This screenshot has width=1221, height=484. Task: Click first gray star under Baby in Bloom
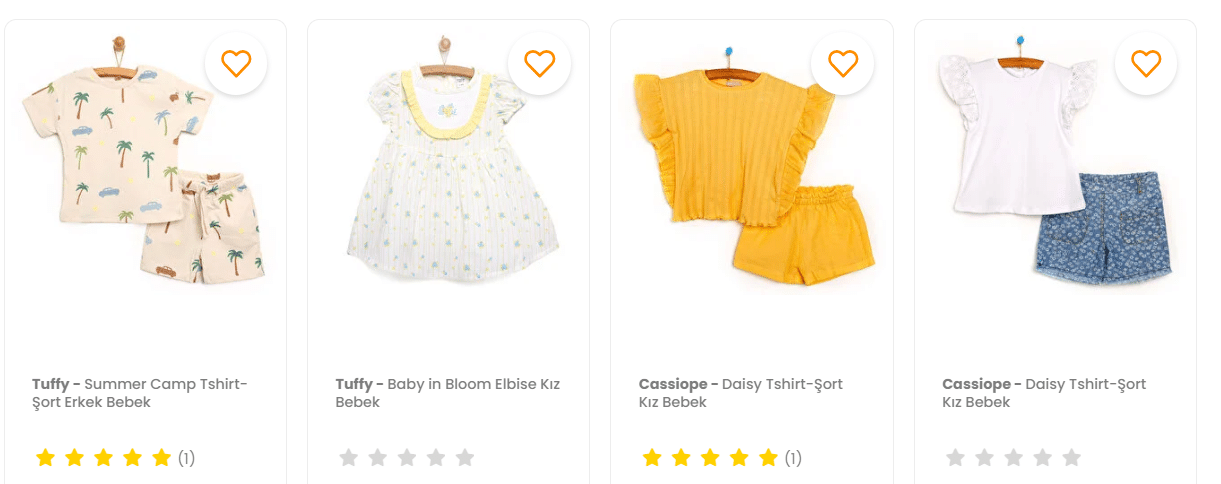[x=348, y=458]
